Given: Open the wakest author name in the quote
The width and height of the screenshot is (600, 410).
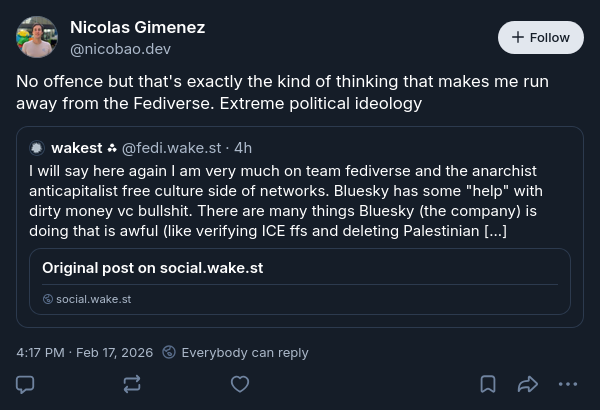Looking at the screenshot, I should 77,148.
